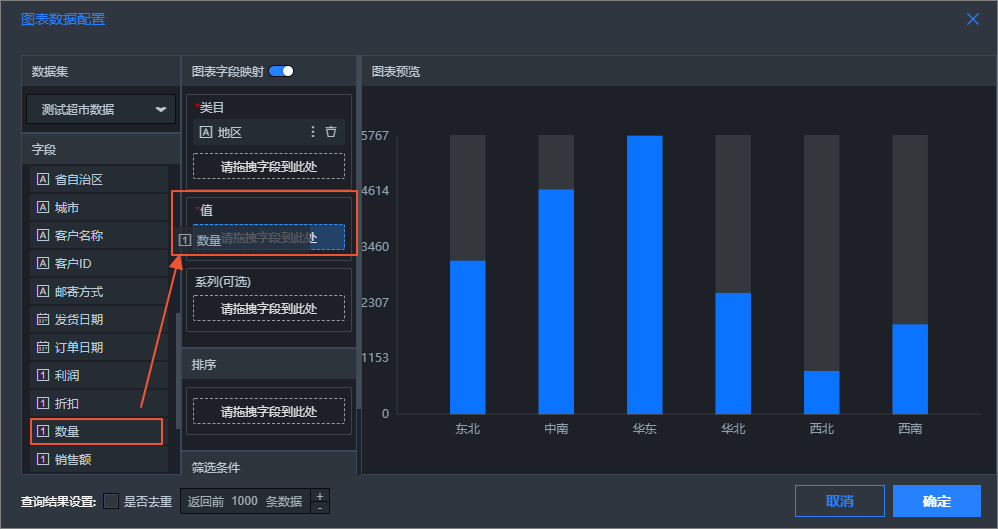Increase returned rows with plus stepper

pos(320,496)
